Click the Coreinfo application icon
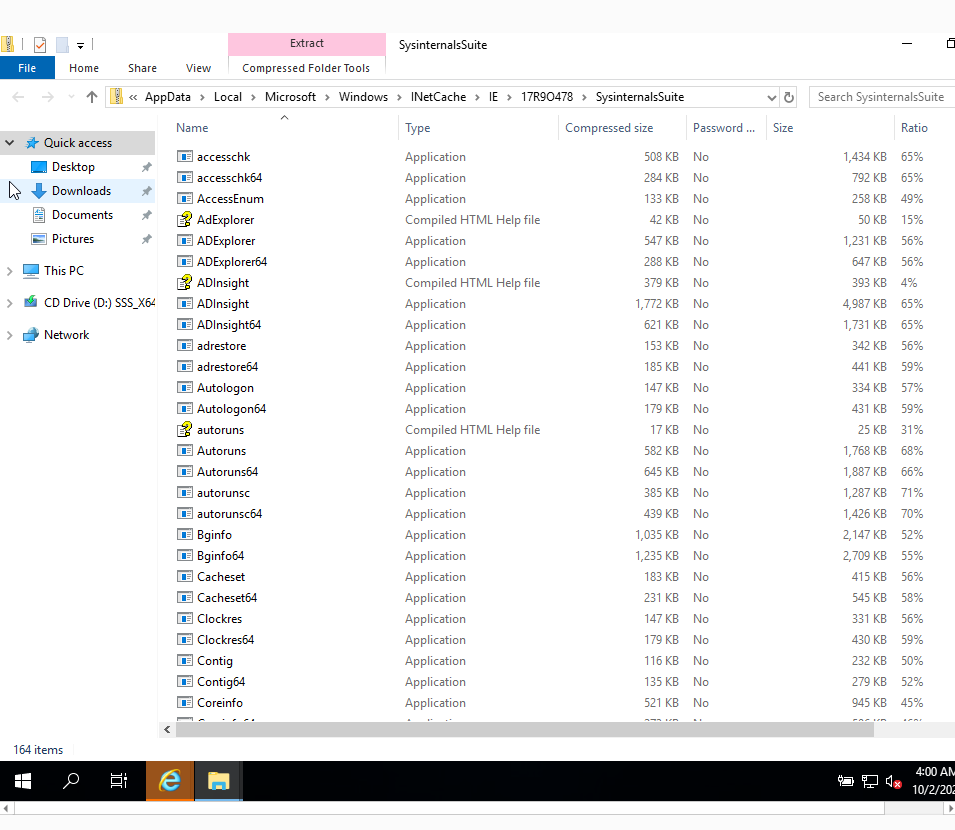This screenshot has height=830, width=955. pyautogui.click(x=185, y=703)
